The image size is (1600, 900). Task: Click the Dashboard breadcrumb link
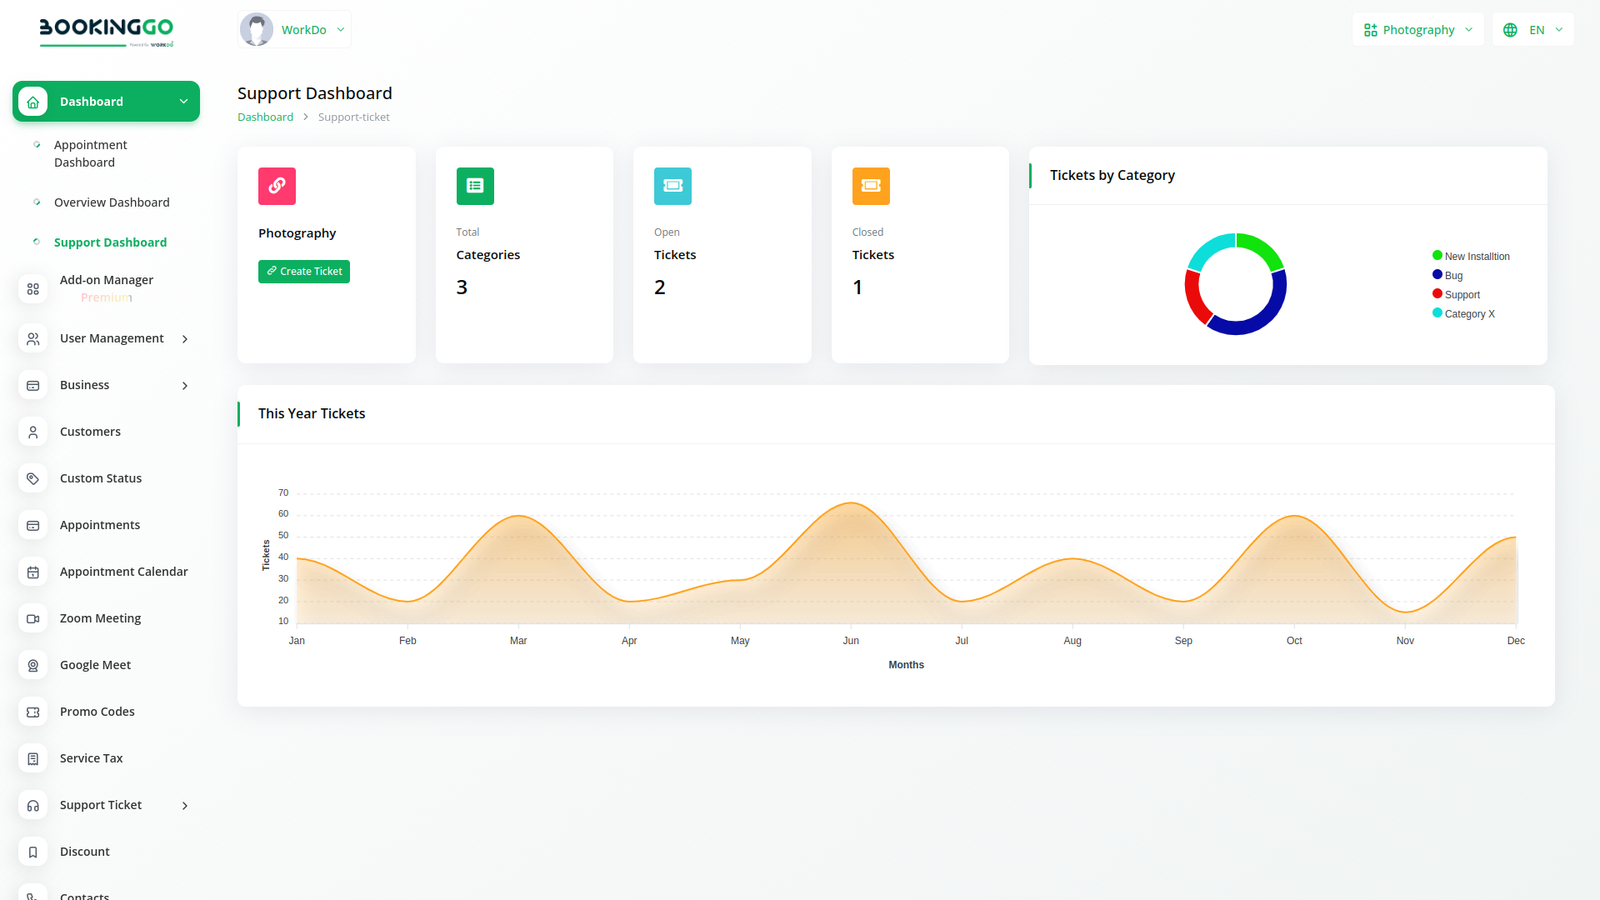click(x=265, y=117)
